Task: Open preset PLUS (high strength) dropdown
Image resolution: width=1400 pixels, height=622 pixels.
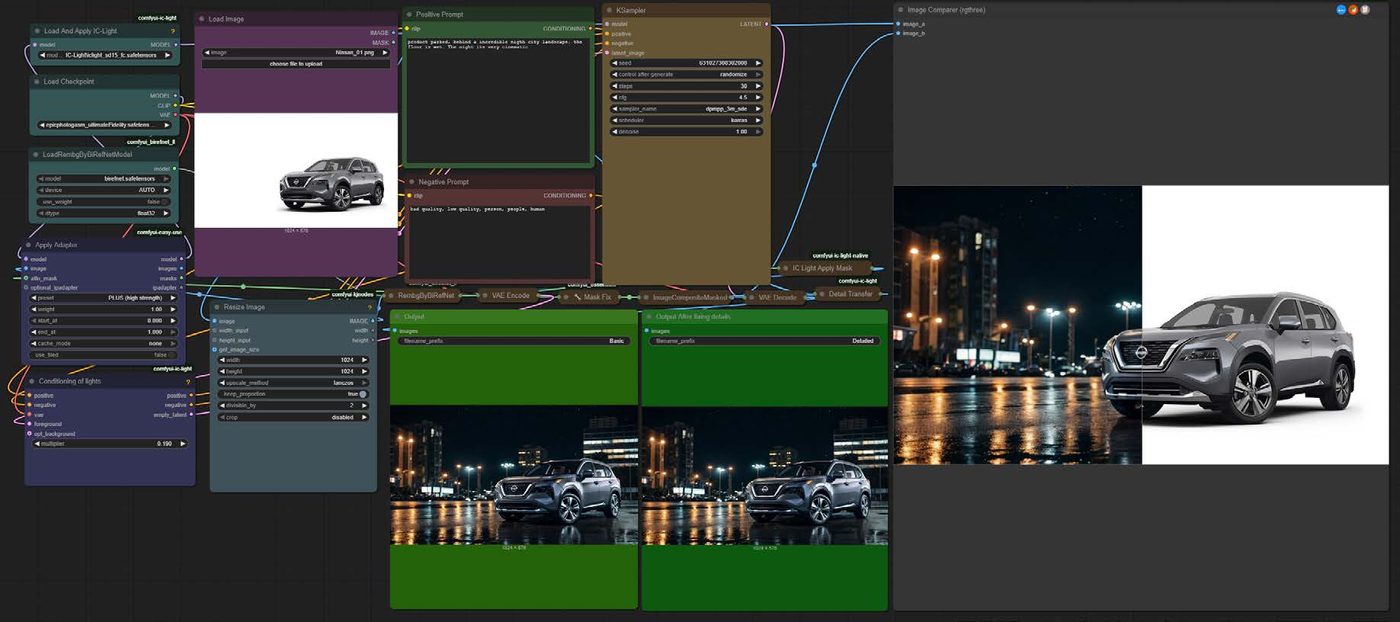Action: click(104, 297)
